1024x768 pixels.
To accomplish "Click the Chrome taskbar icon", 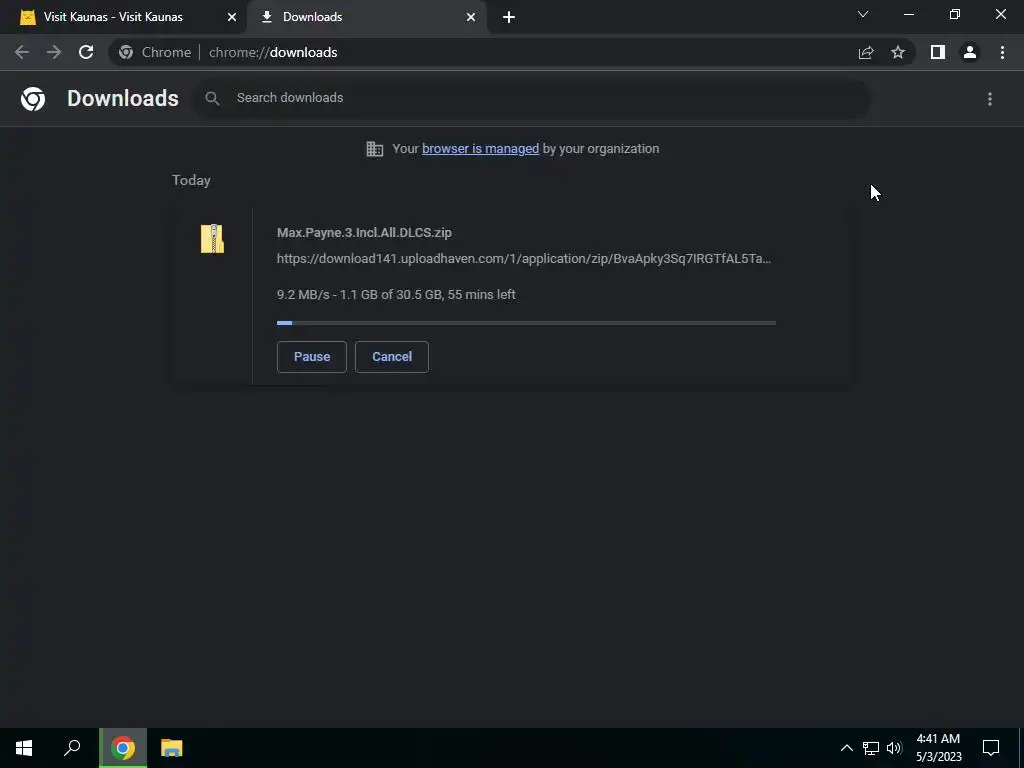I will tap(123, 748).
